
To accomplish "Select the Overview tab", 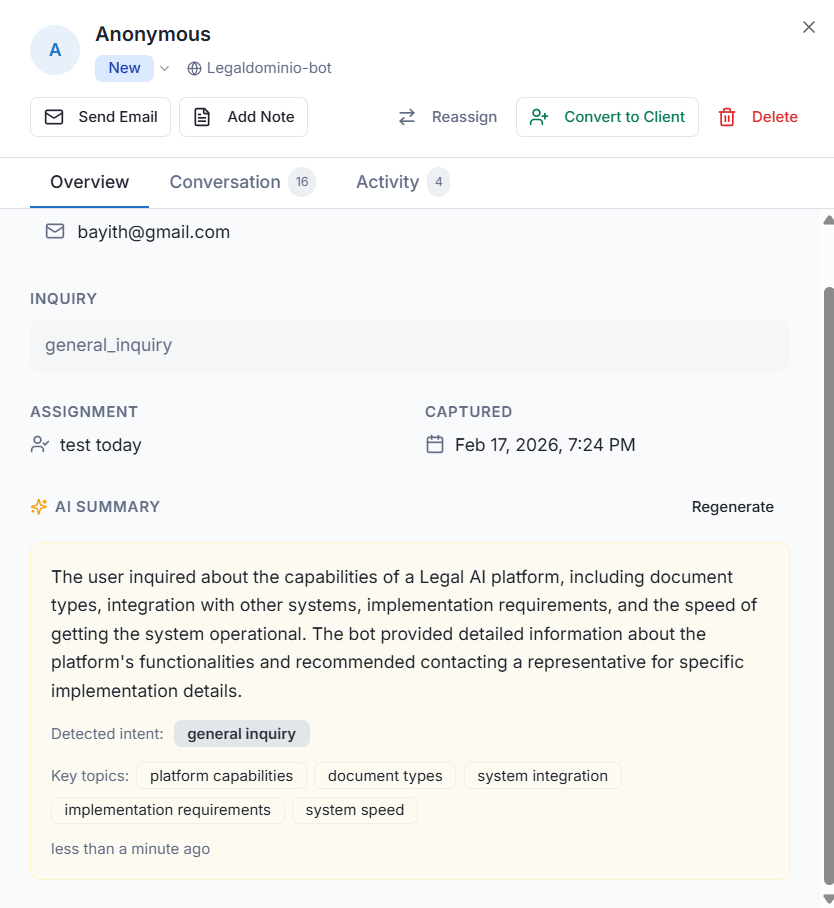I will (x=88, y=182).
